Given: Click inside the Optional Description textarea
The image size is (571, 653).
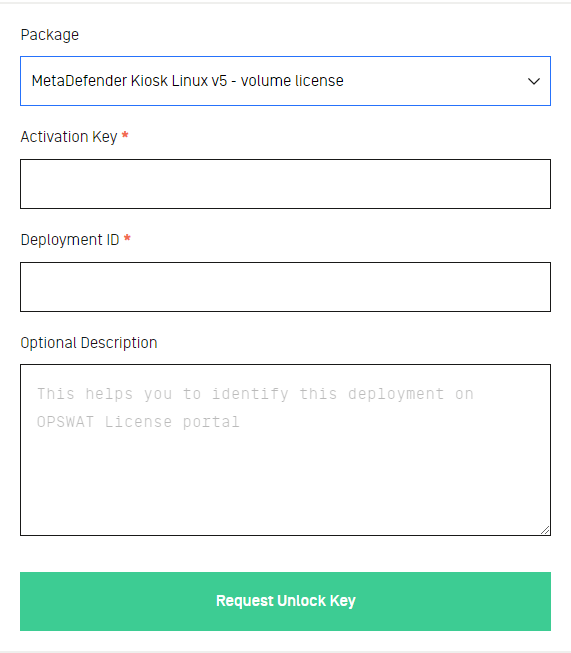Looking at the screenshot, I should [x=285, y=450].
